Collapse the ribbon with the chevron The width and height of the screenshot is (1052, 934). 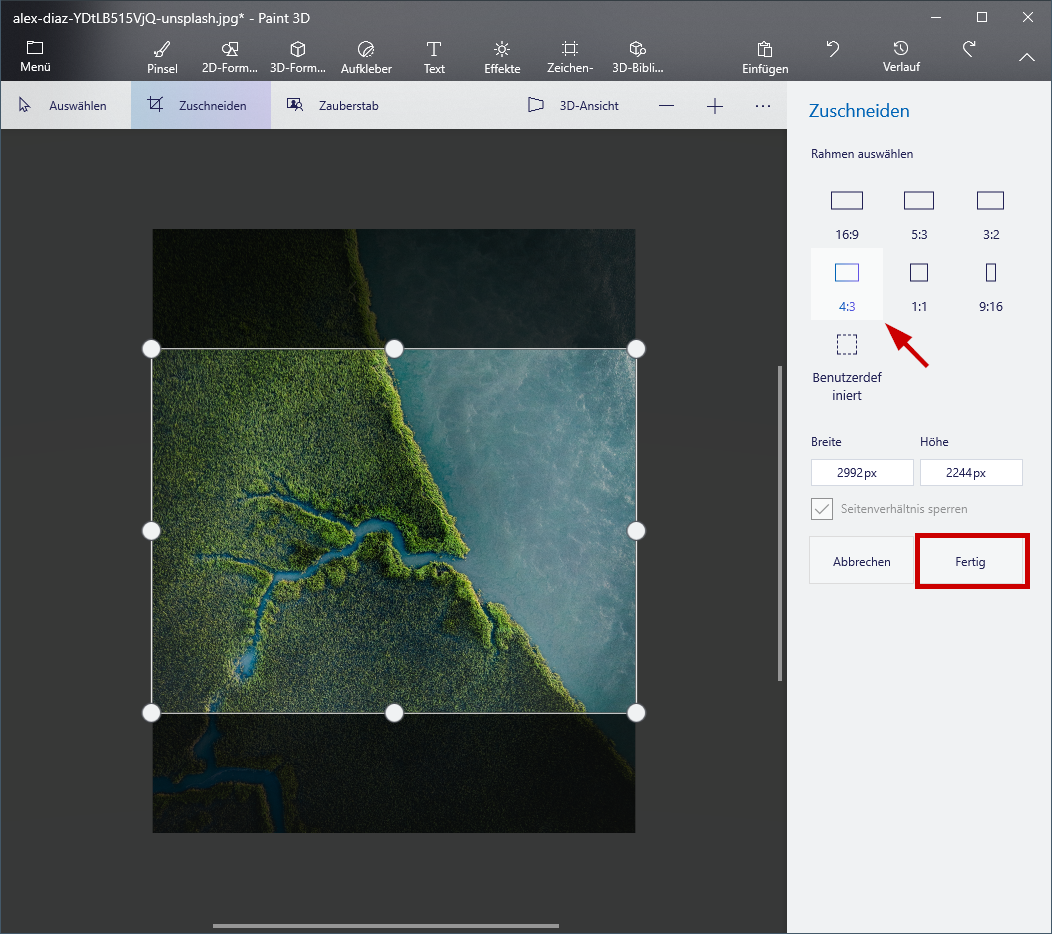click(1027, 57)
